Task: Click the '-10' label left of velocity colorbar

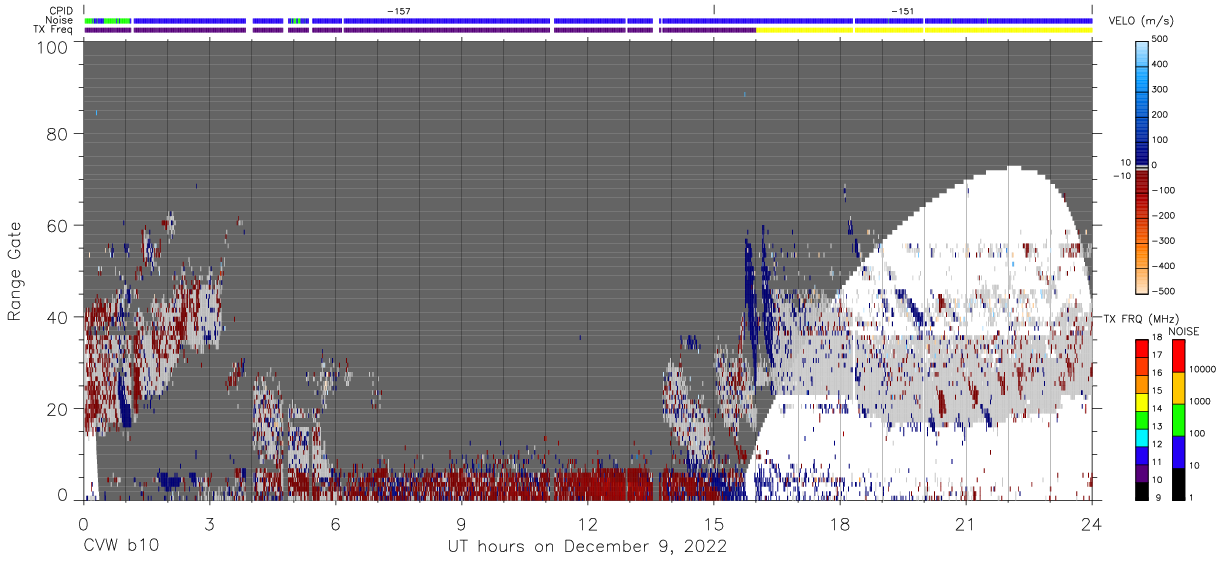Action: 1121,176
